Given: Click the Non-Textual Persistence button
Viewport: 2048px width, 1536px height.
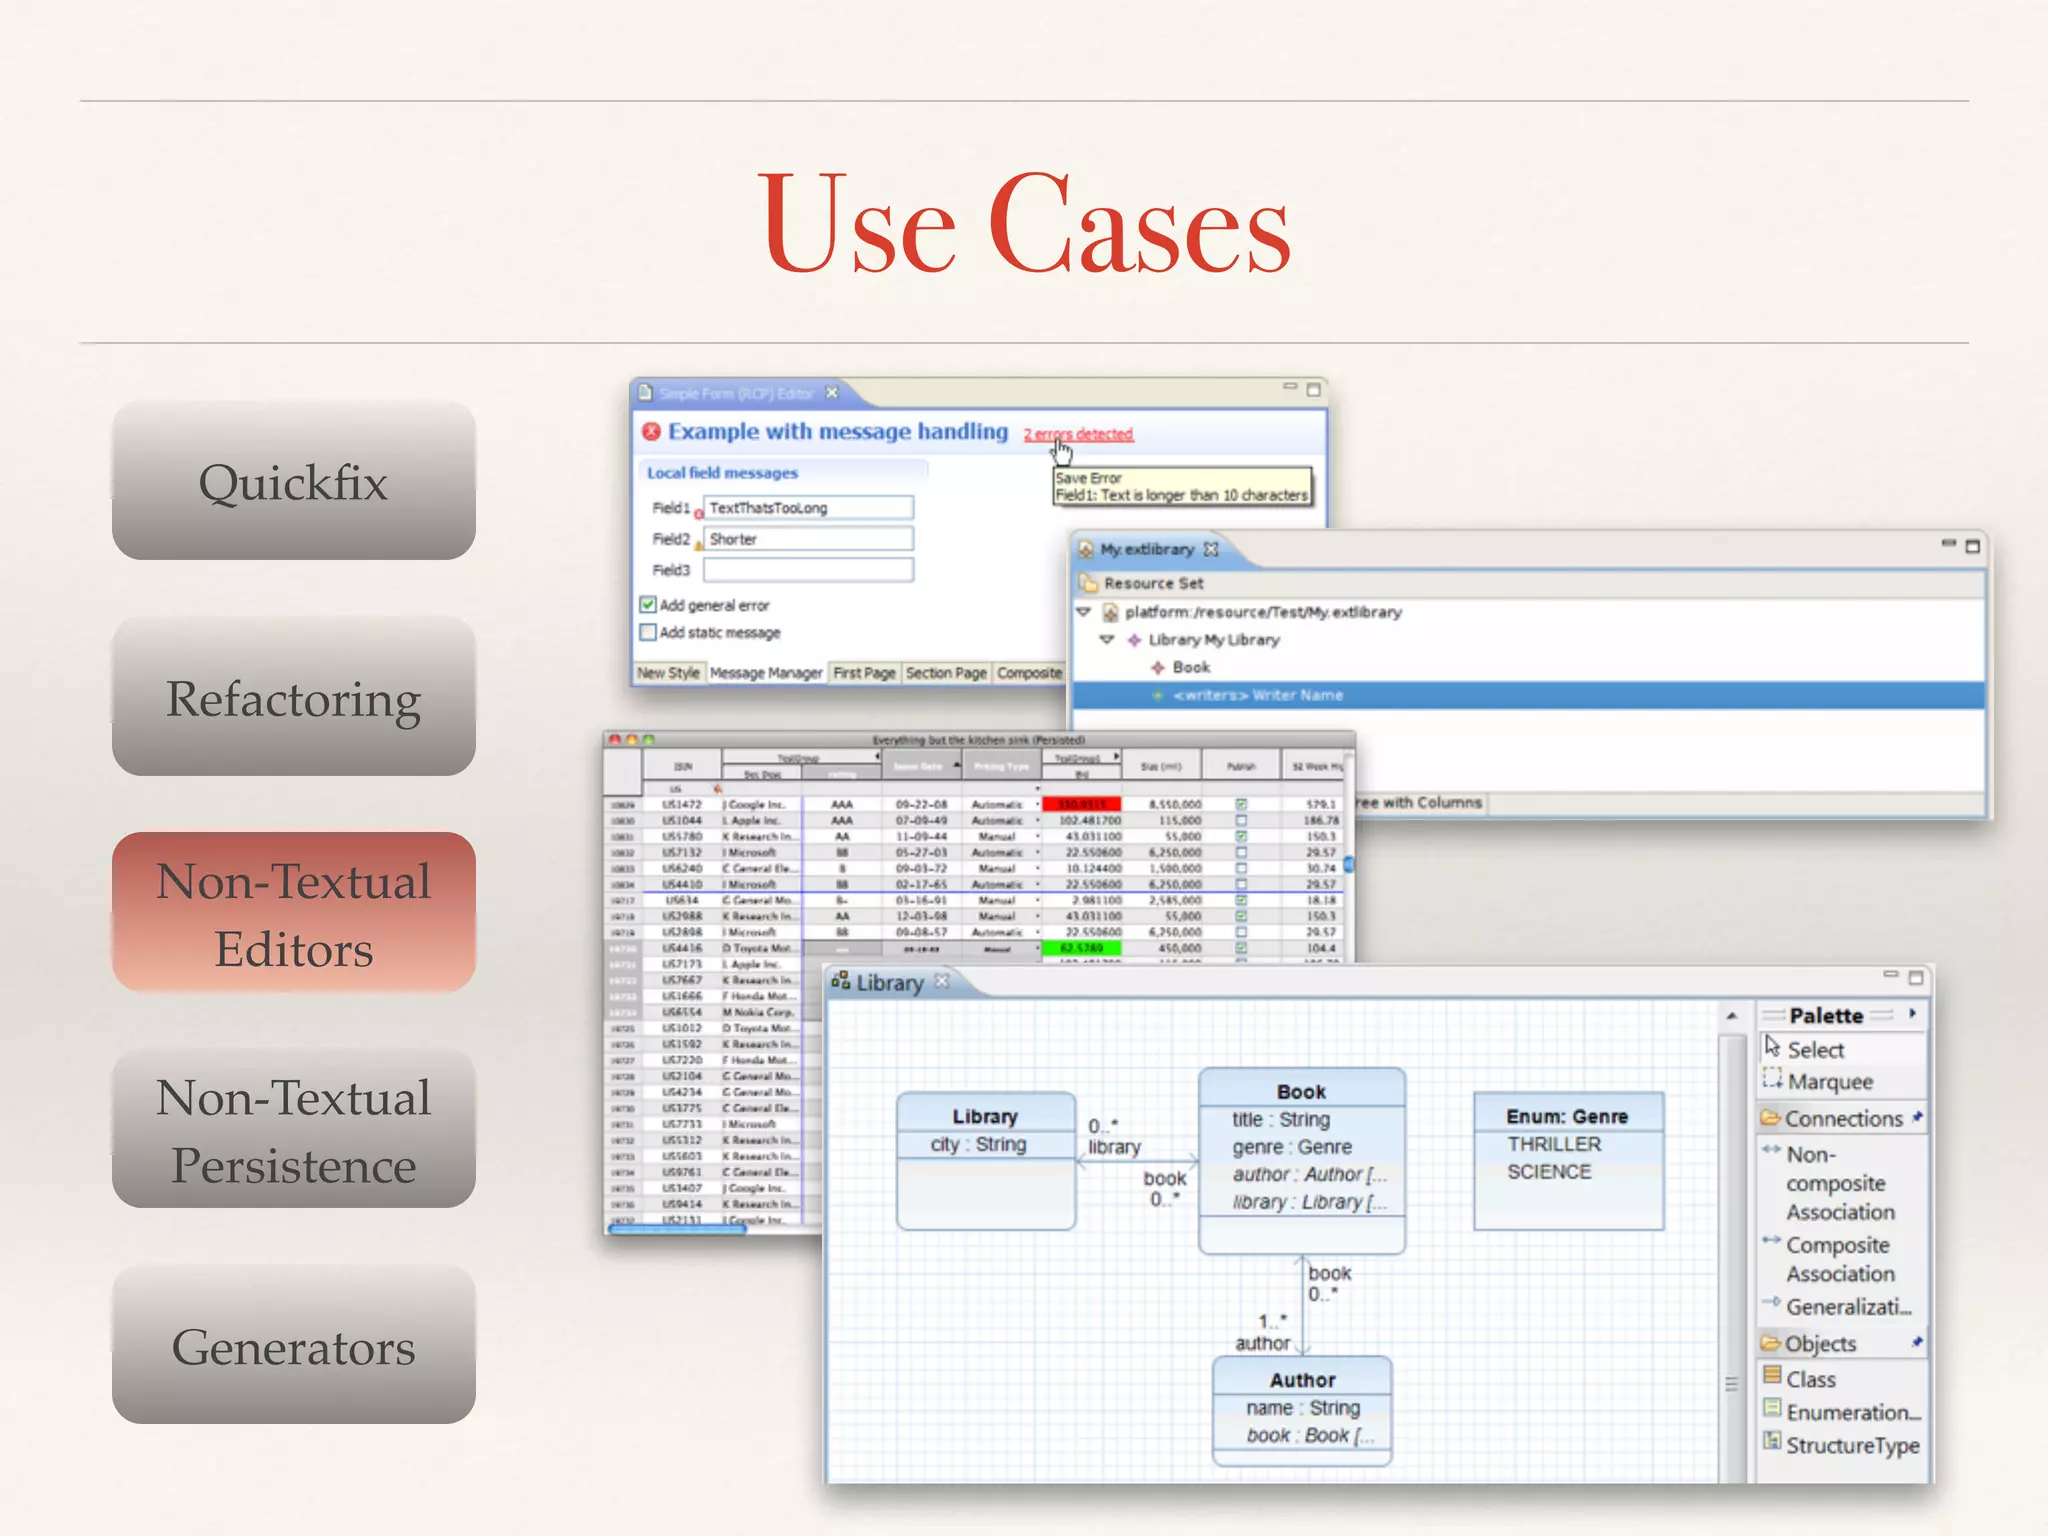Looking at the screenshot, I should point(293,1129).
